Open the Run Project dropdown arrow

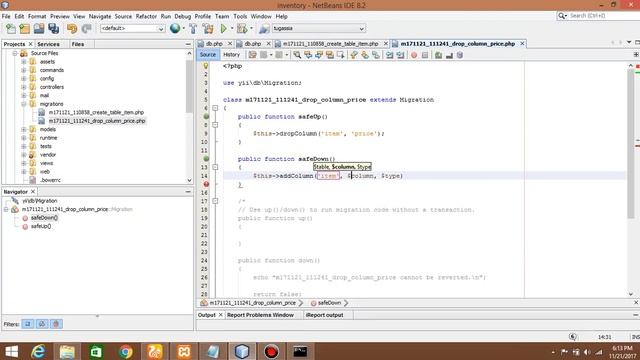click(x=232, y=29)
